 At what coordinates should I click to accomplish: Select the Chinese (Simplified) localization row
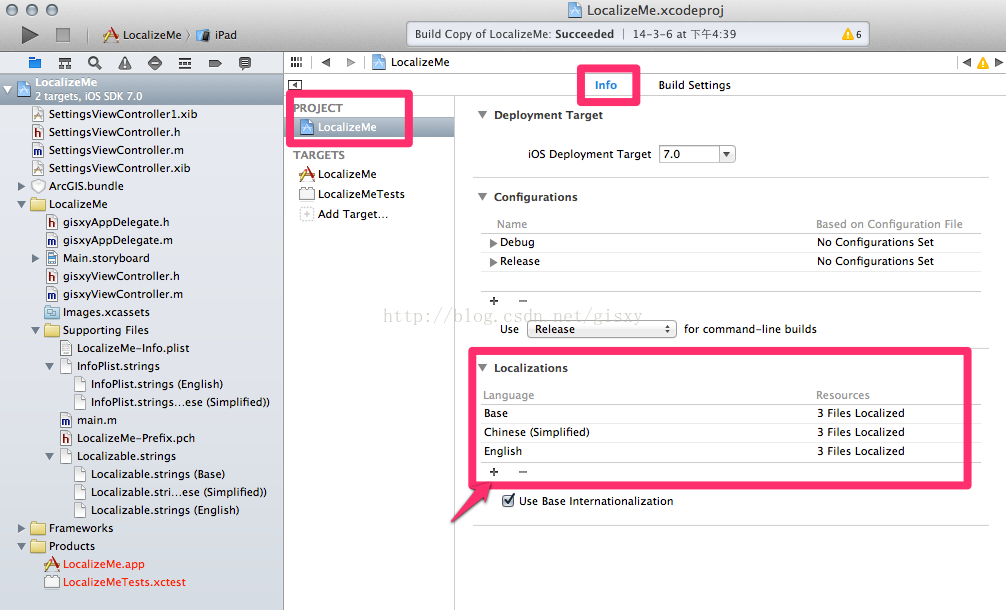pos(731,432)
